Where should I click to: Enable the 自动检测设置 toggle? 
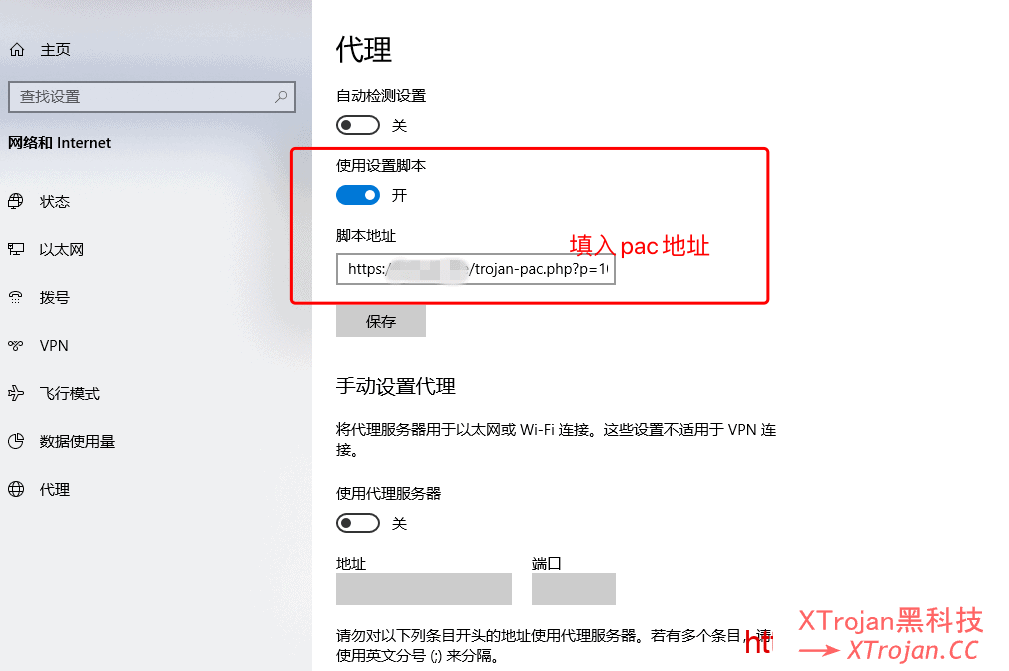(358, 125)
